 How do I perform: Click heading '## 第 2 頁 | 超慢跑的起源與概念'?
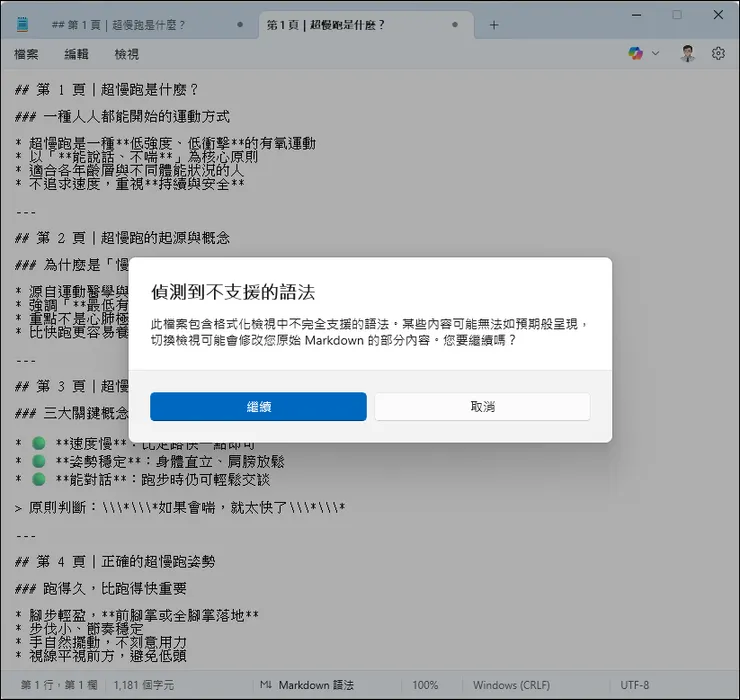click(122, 237)
